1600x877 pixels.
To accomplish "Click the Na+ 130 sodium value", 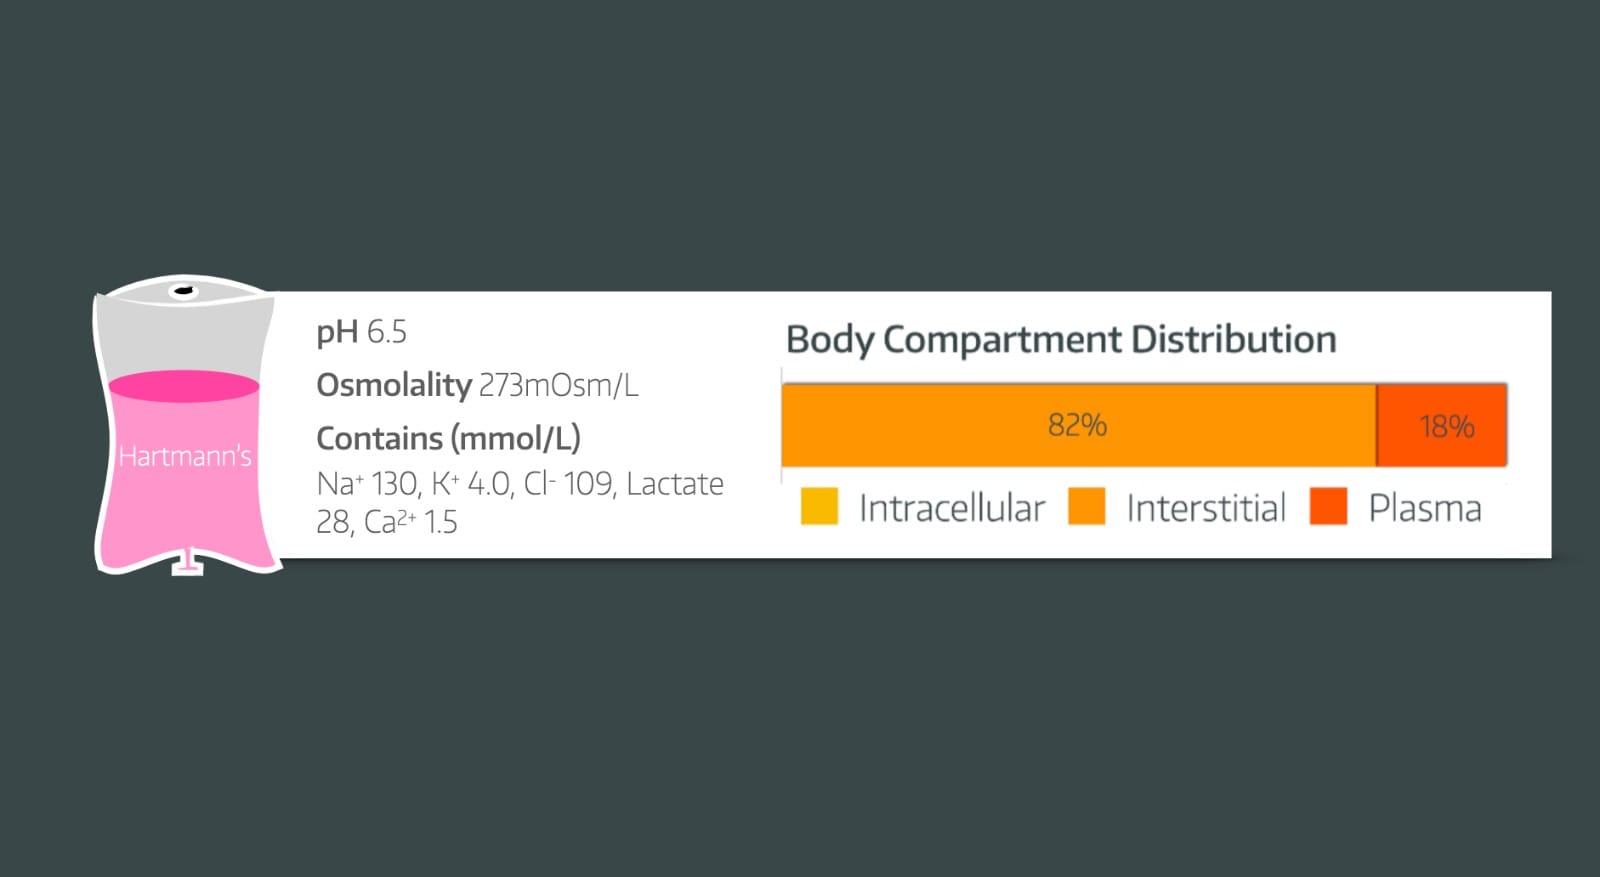I will (x=367, y=484).
